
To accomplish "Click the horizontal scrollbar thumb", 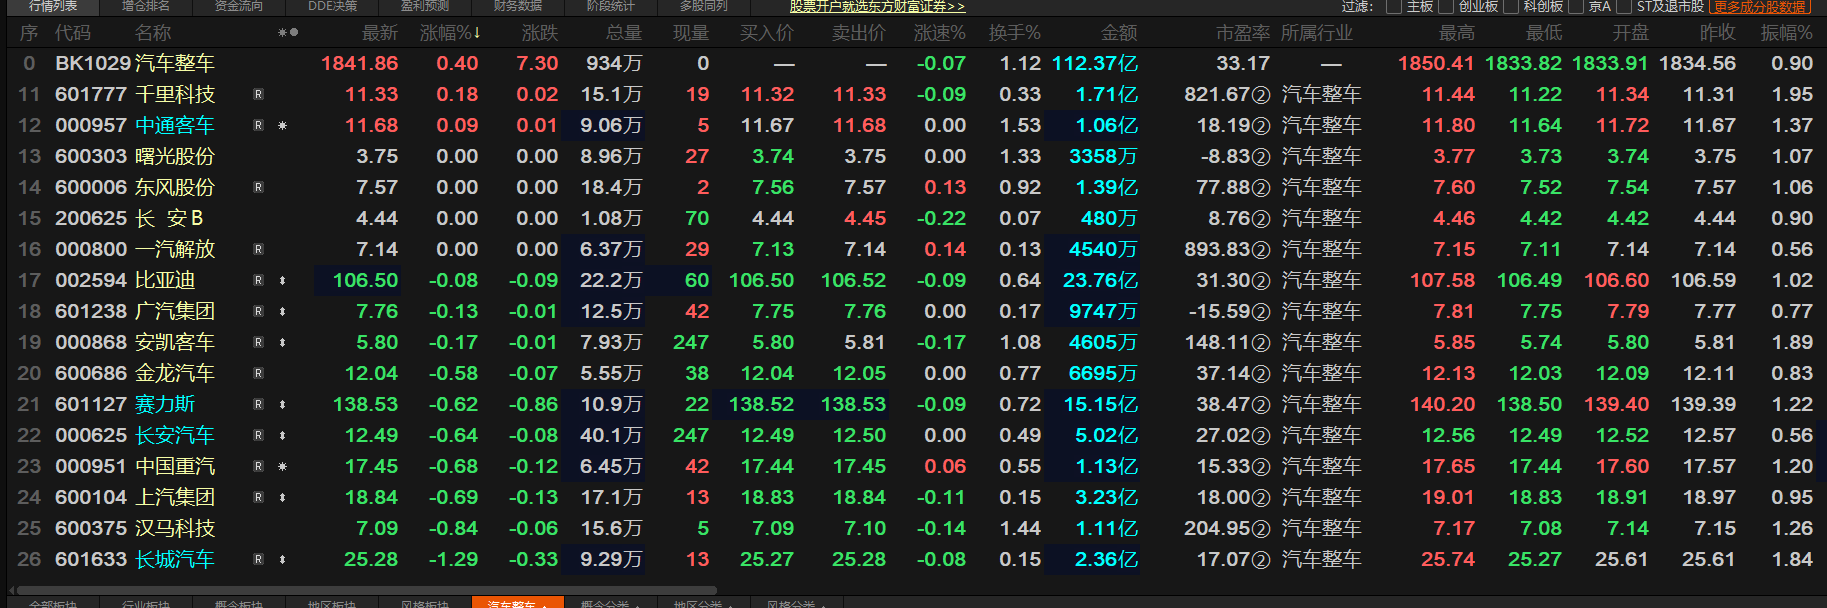I will click(x=366, y=590).
